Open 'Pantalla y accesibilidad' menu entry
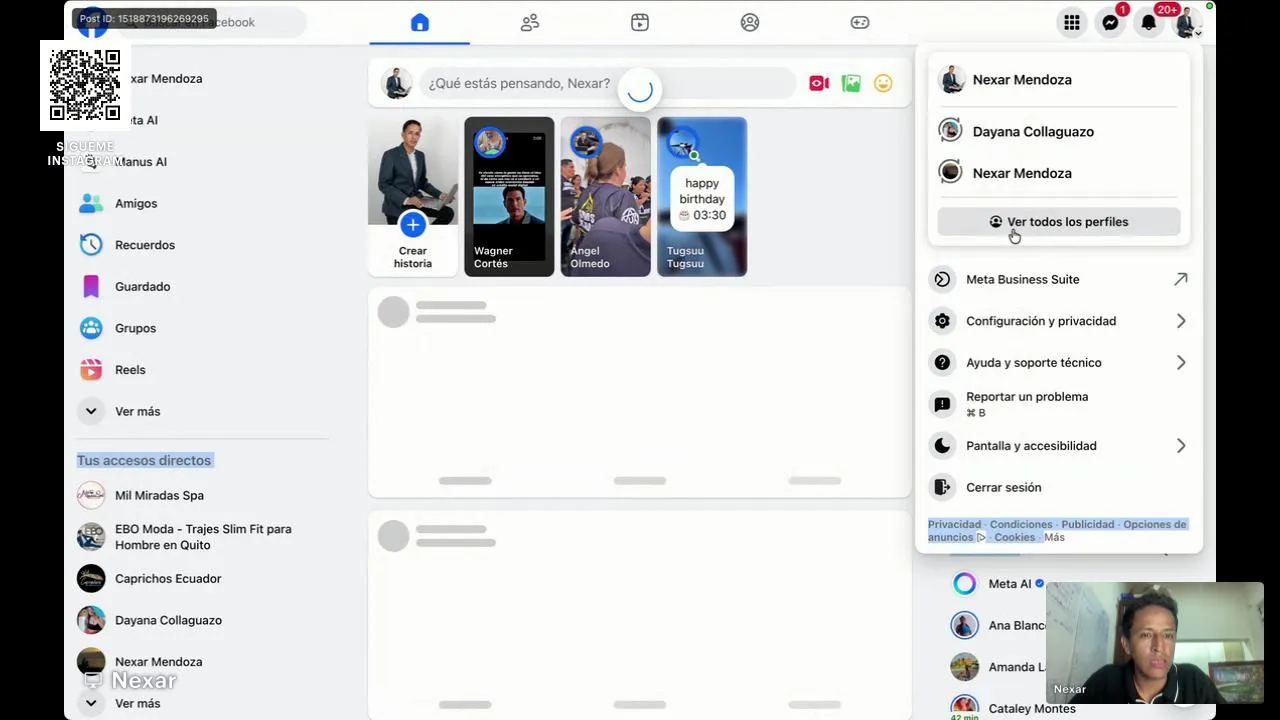This screenshot has height=720, width=1280. coord(1059,446)
